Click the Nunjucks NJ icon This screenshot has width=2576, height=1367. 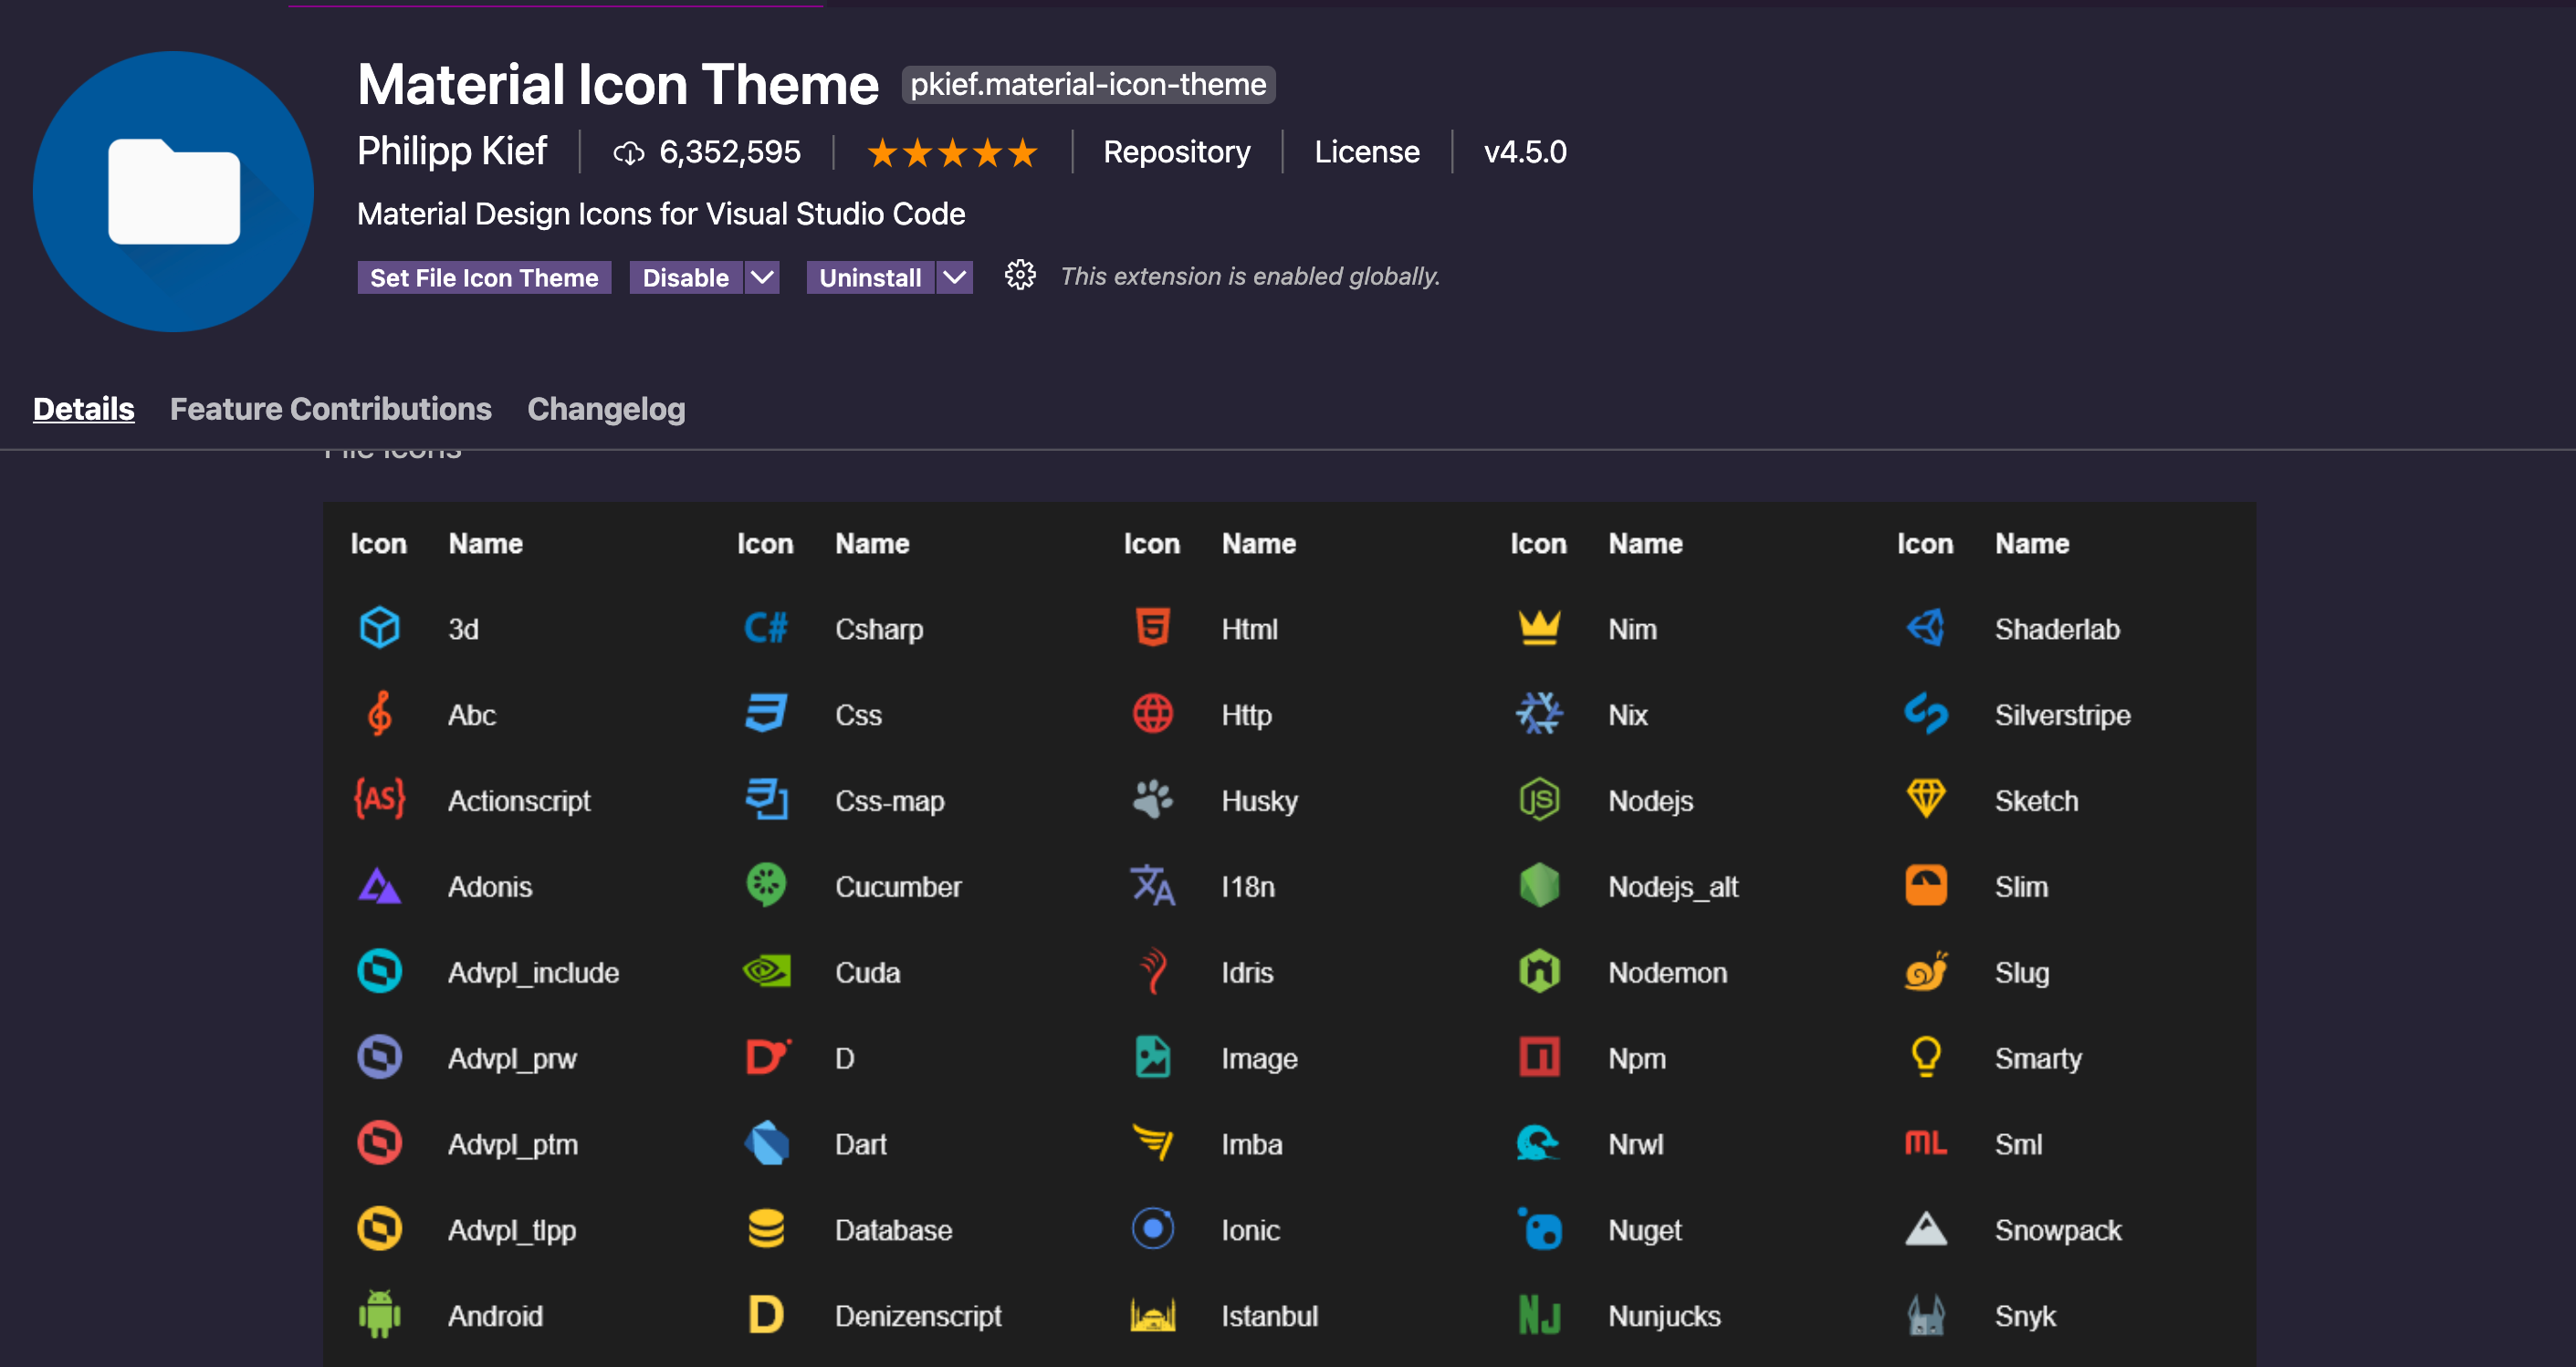1539,1315
